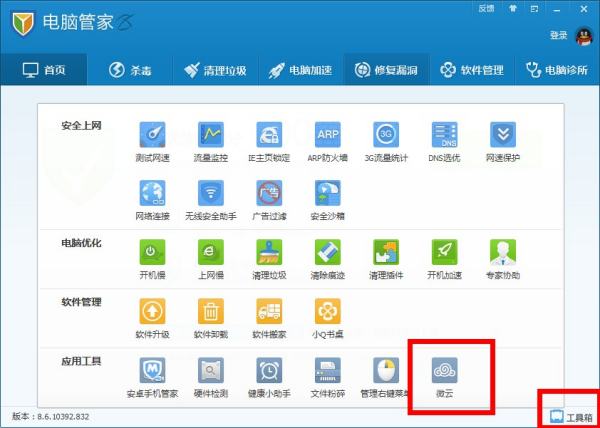
Task: Open the 电脑诊所 tab
Action: 557,70
